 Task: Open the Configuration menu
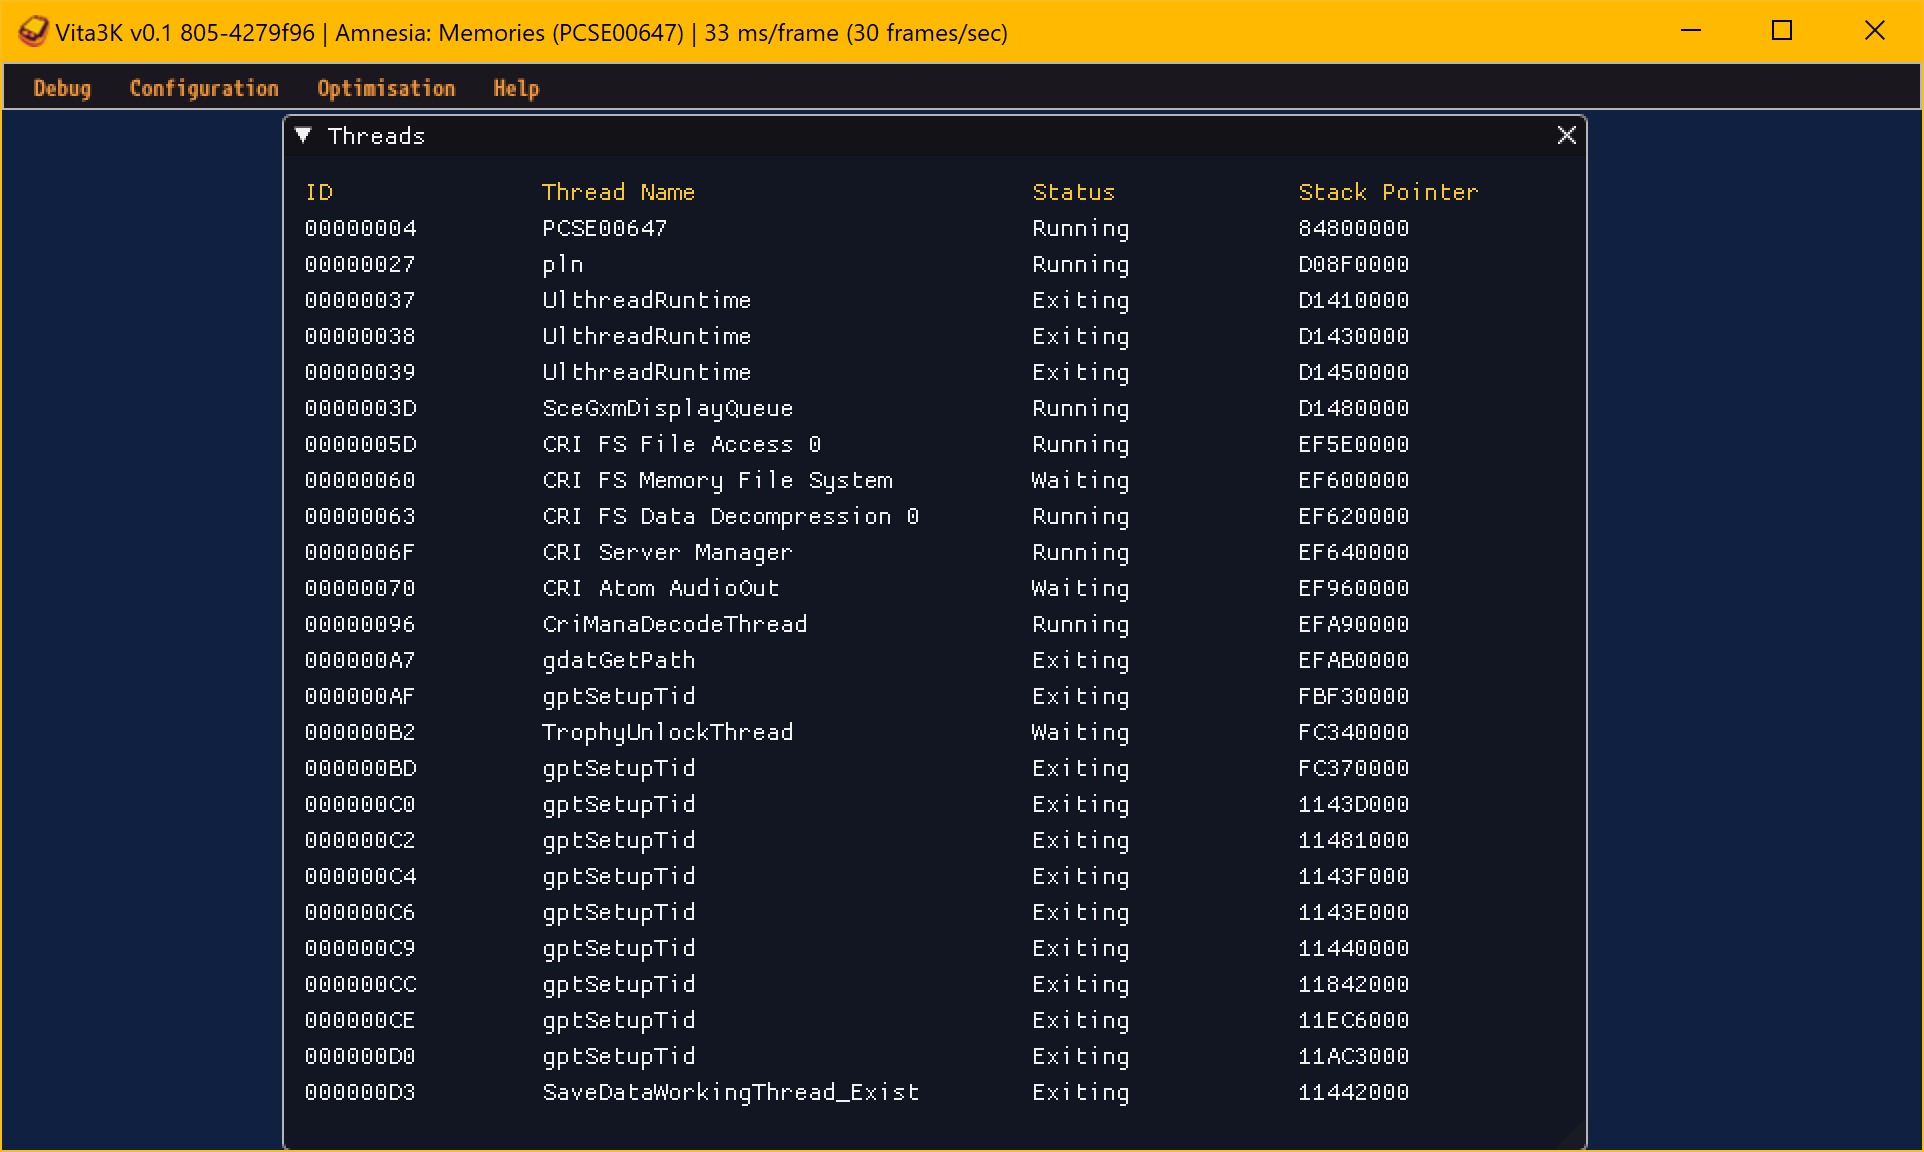point(204,88)
